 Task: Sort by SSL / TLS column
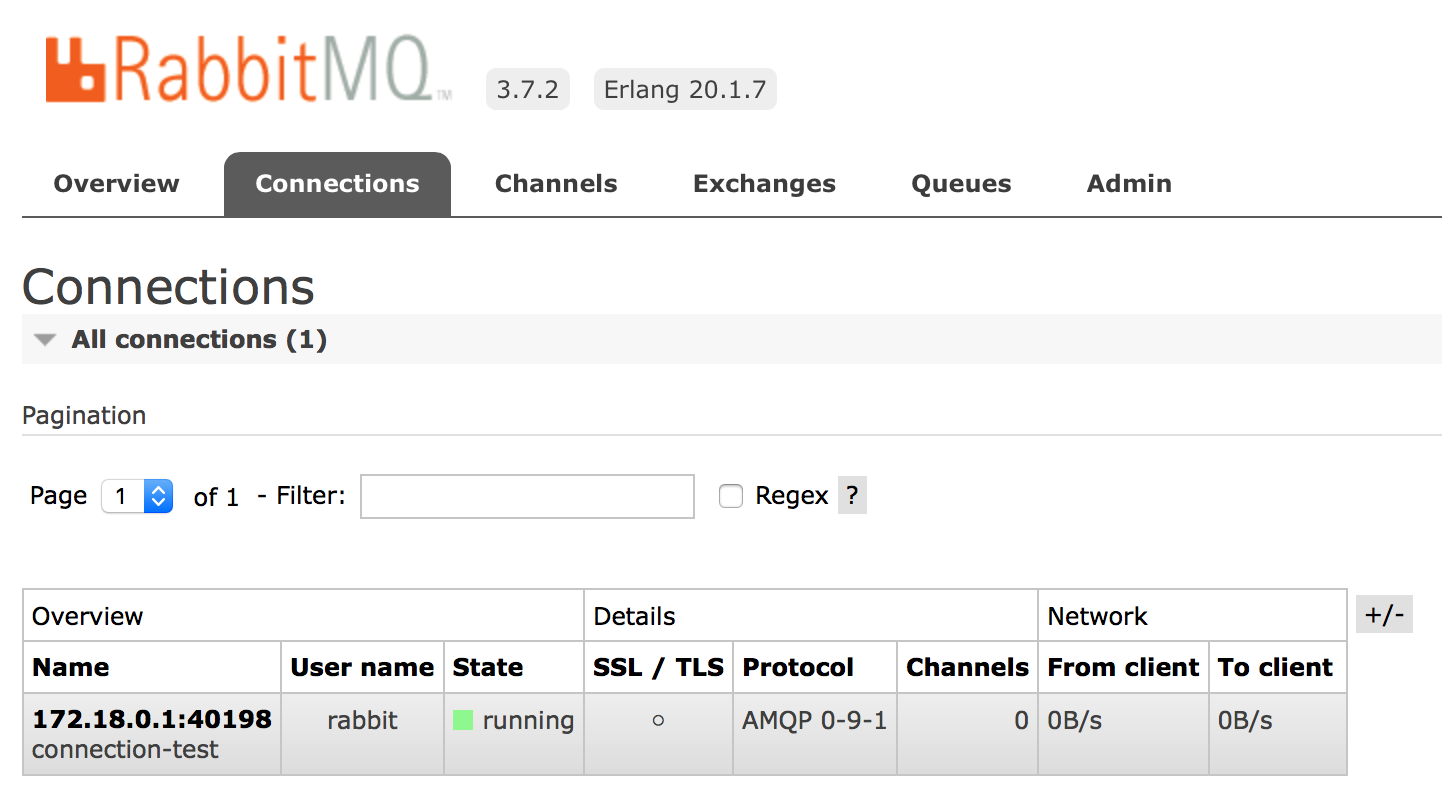(x=658, y=667)
